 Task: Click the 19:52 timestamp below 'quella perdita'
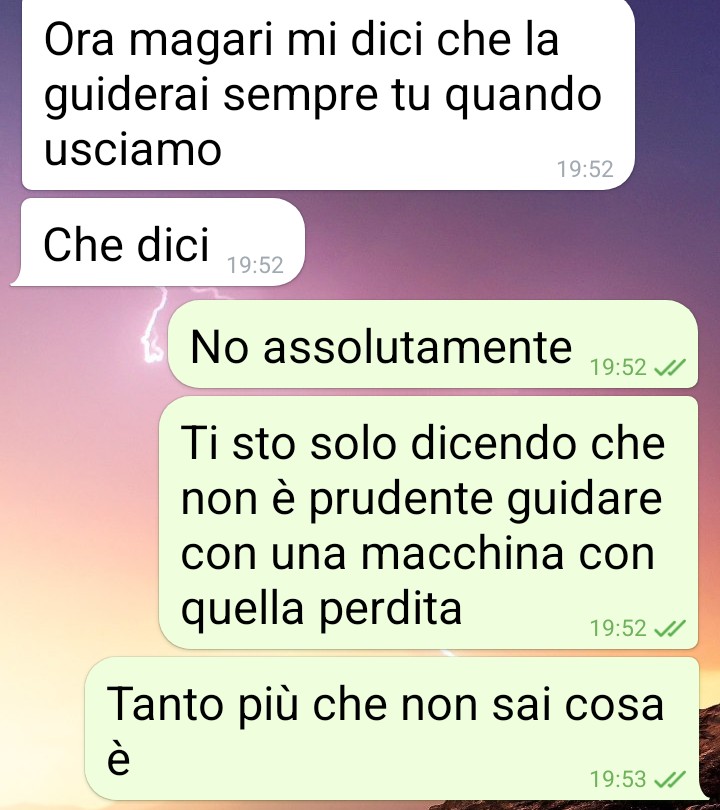coord(618,628)
